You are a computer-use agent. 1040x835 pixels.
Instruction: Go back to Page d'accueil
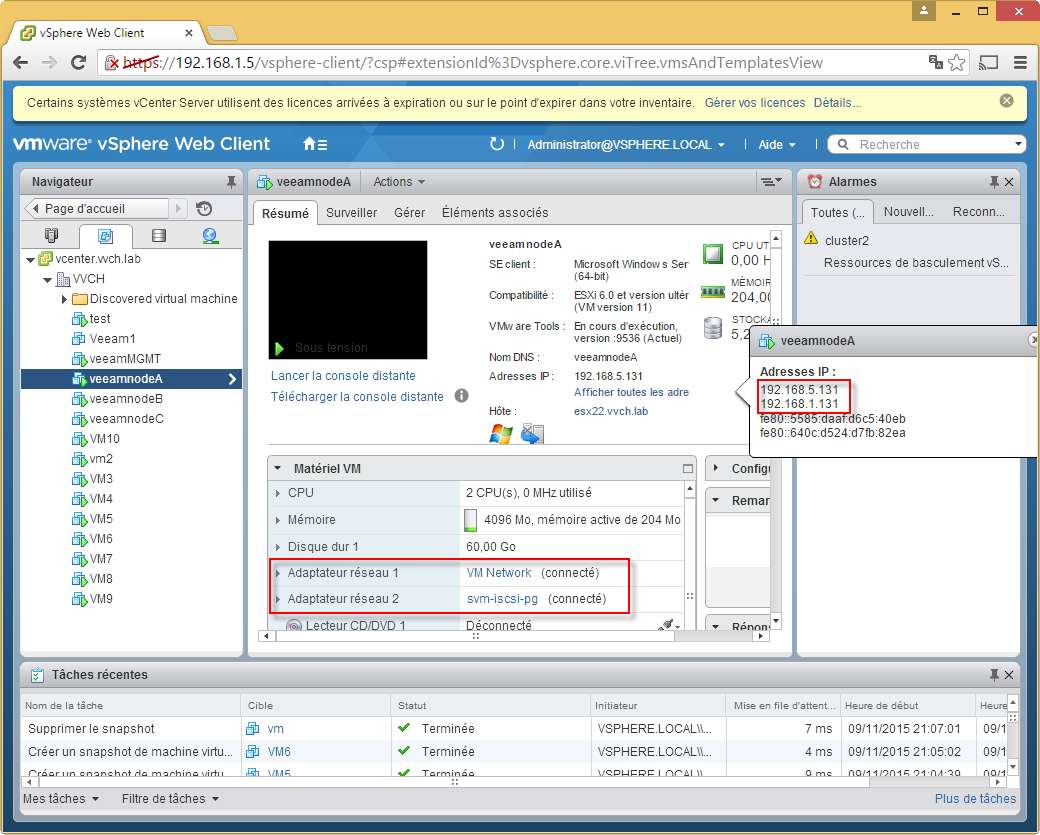pos(97,209)
